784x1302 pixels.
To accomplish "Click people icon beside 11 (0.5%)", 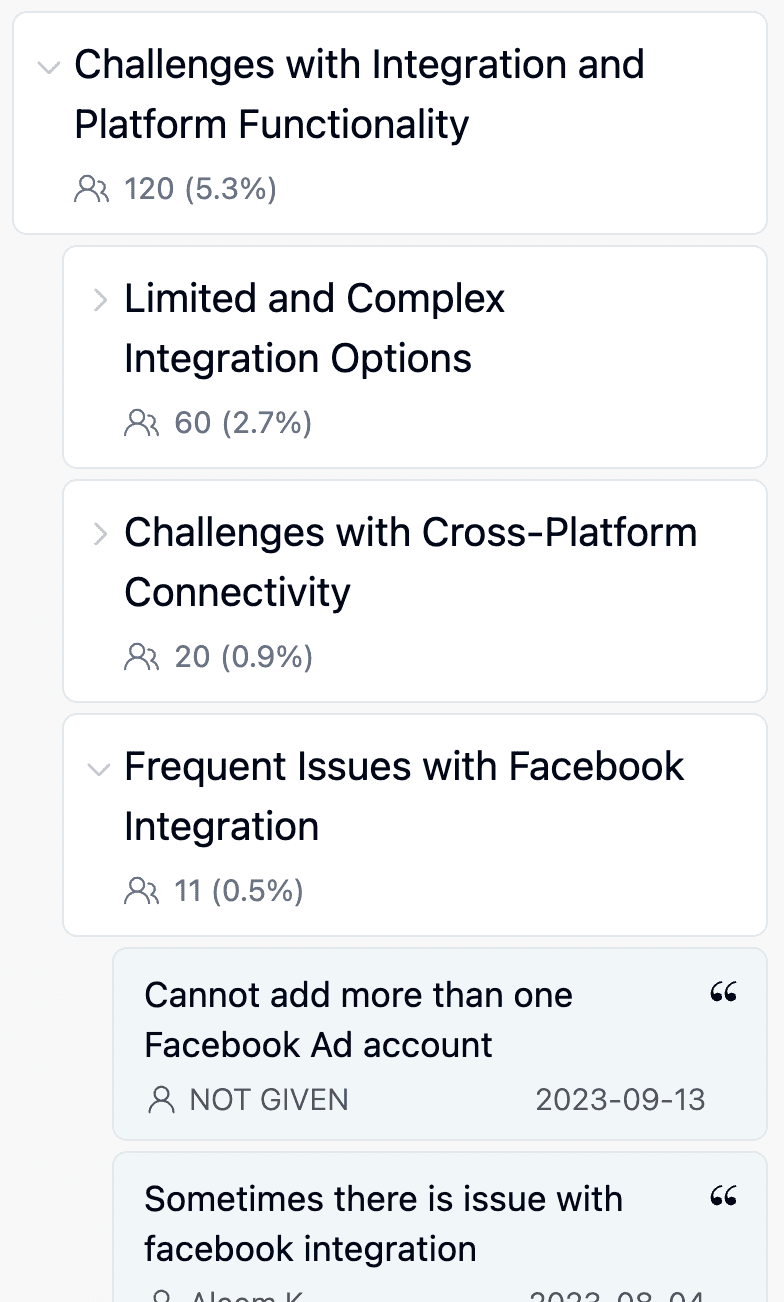I will point(142,892).
